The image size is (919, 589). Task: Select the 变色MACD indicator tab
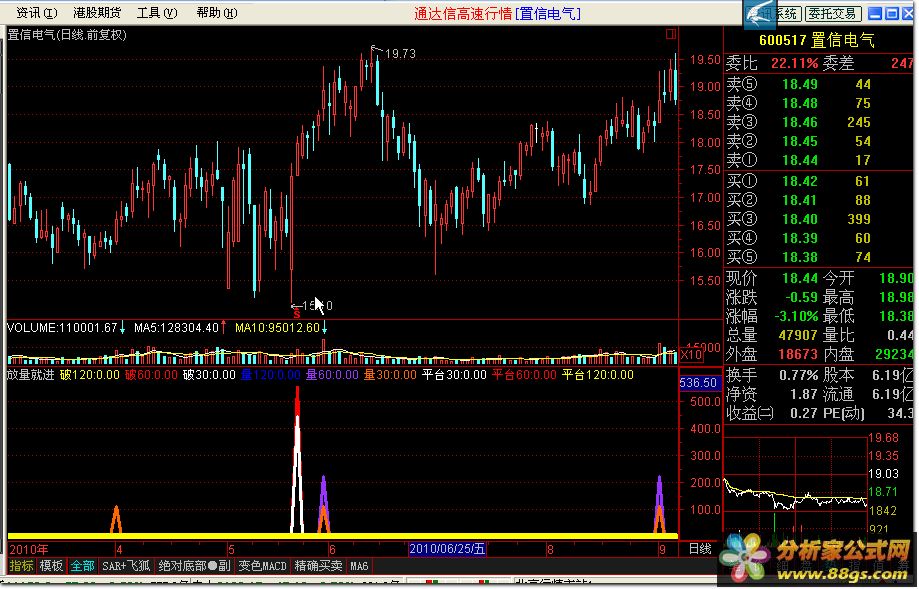click(262, 566)
